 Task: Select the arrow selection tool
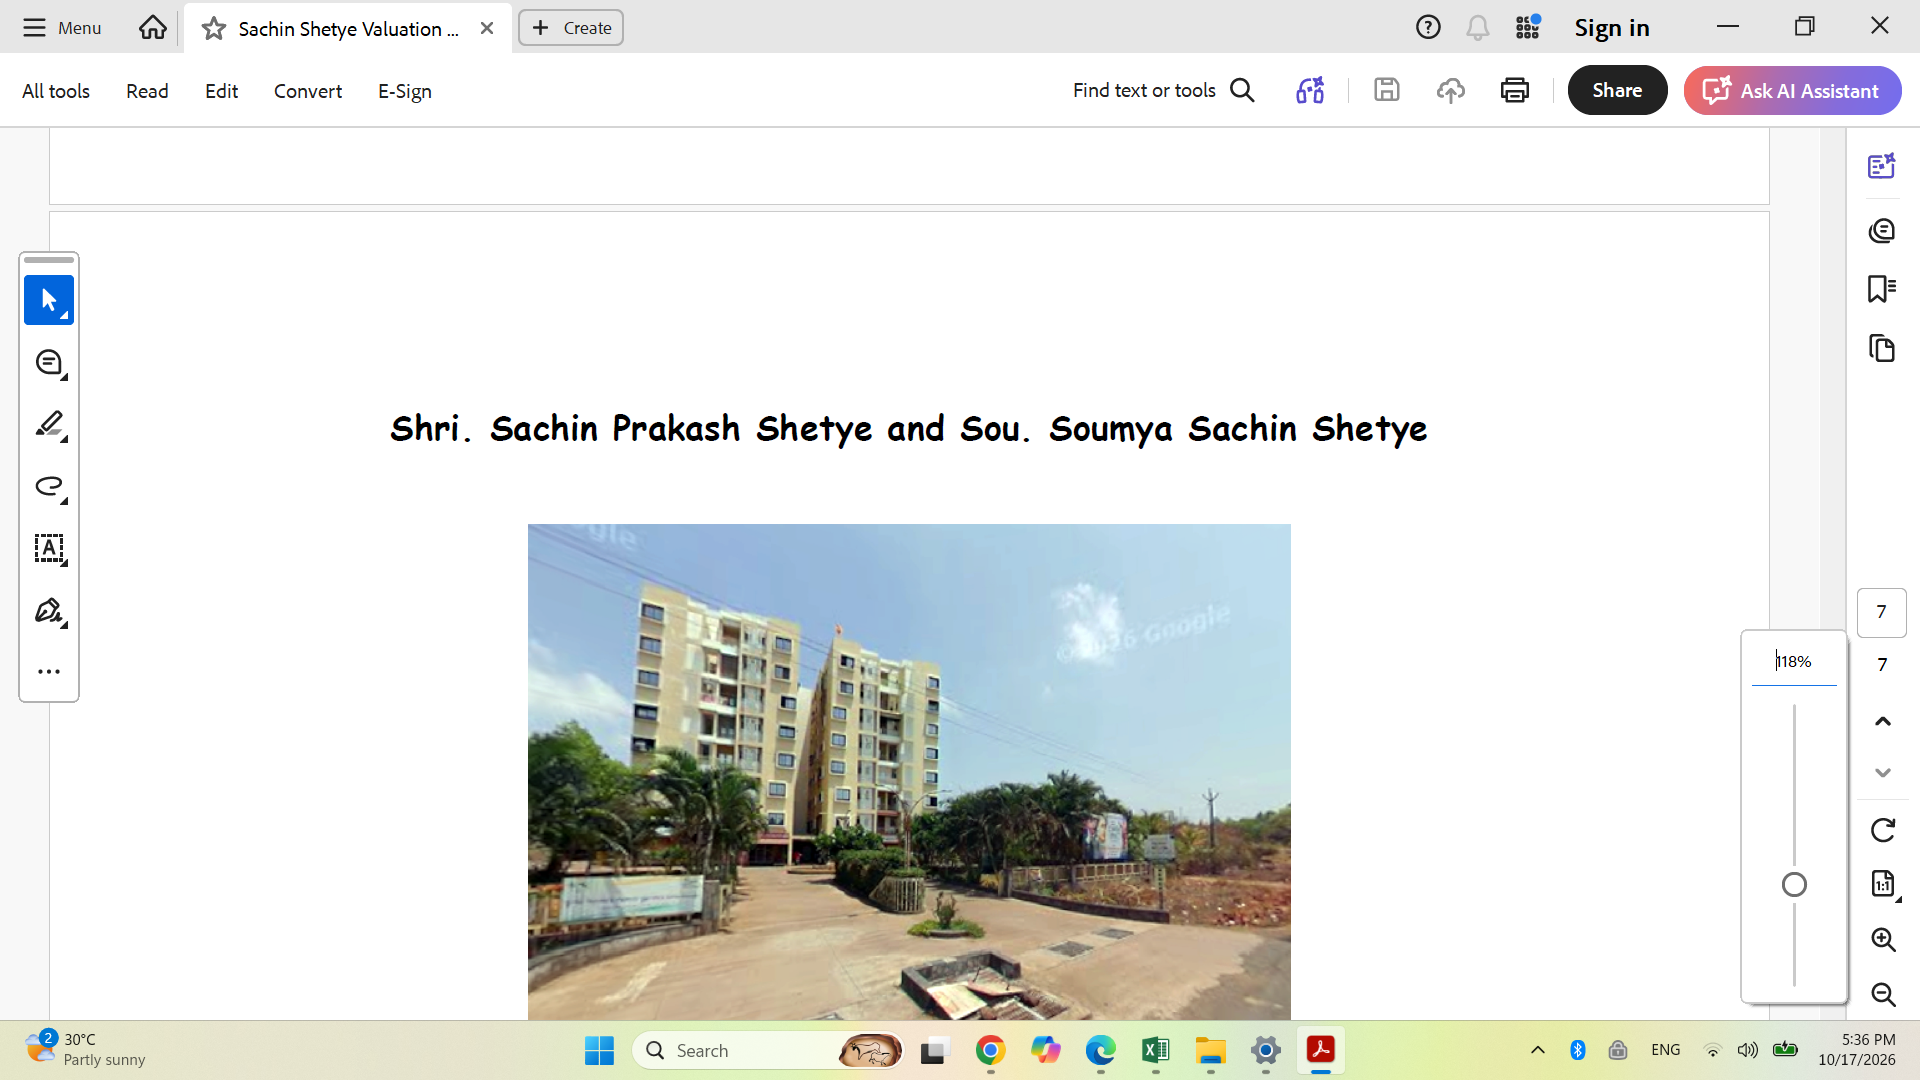pos(49,300)
